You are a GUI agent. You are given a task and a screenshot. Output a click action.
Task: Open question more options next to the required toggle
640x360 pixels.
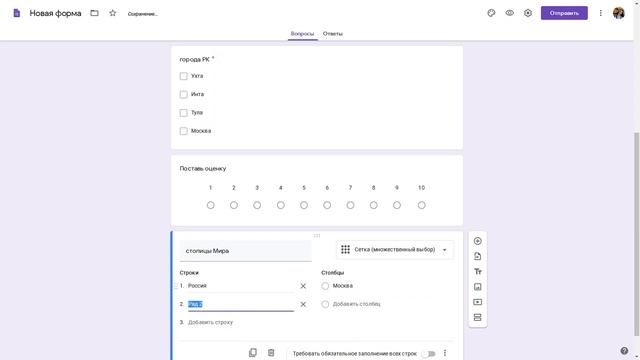tap(445, 353)
